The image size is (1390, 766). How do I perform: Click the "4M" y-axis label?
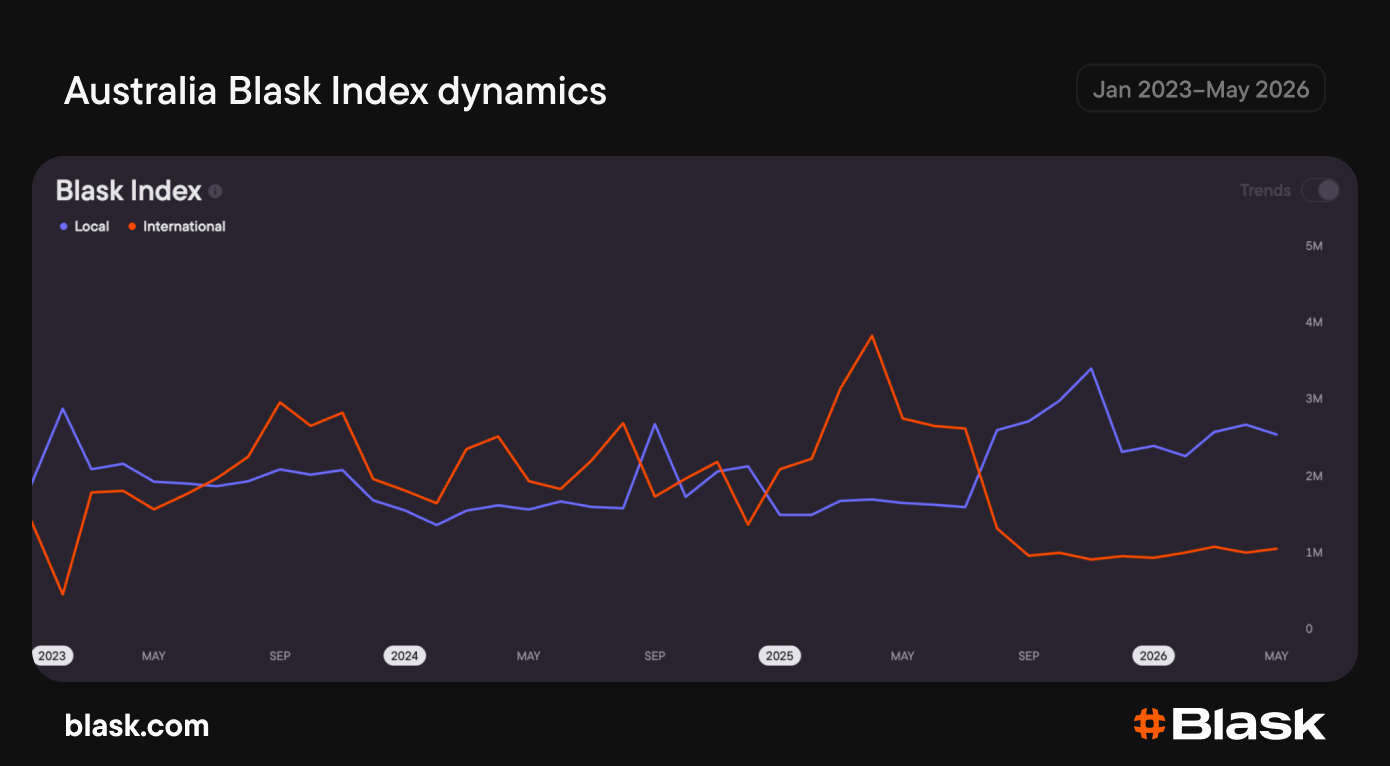coord(1314,322)
